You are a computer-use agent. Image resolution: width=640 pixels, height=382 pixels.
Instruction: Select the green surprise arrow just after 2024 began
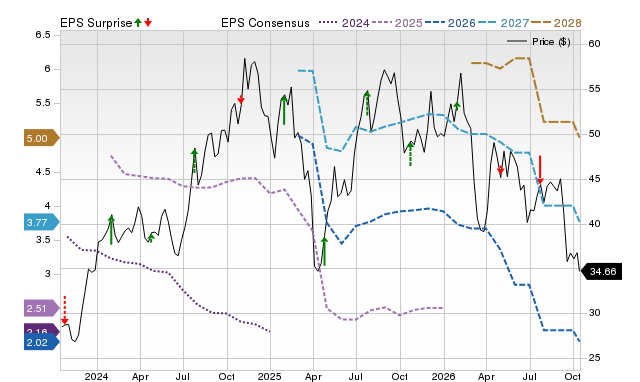(111, 230)
